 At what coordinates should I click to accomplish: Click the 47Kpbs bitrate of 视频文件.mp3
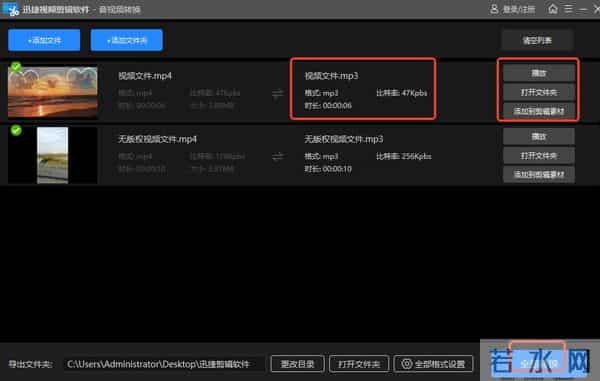402,93
